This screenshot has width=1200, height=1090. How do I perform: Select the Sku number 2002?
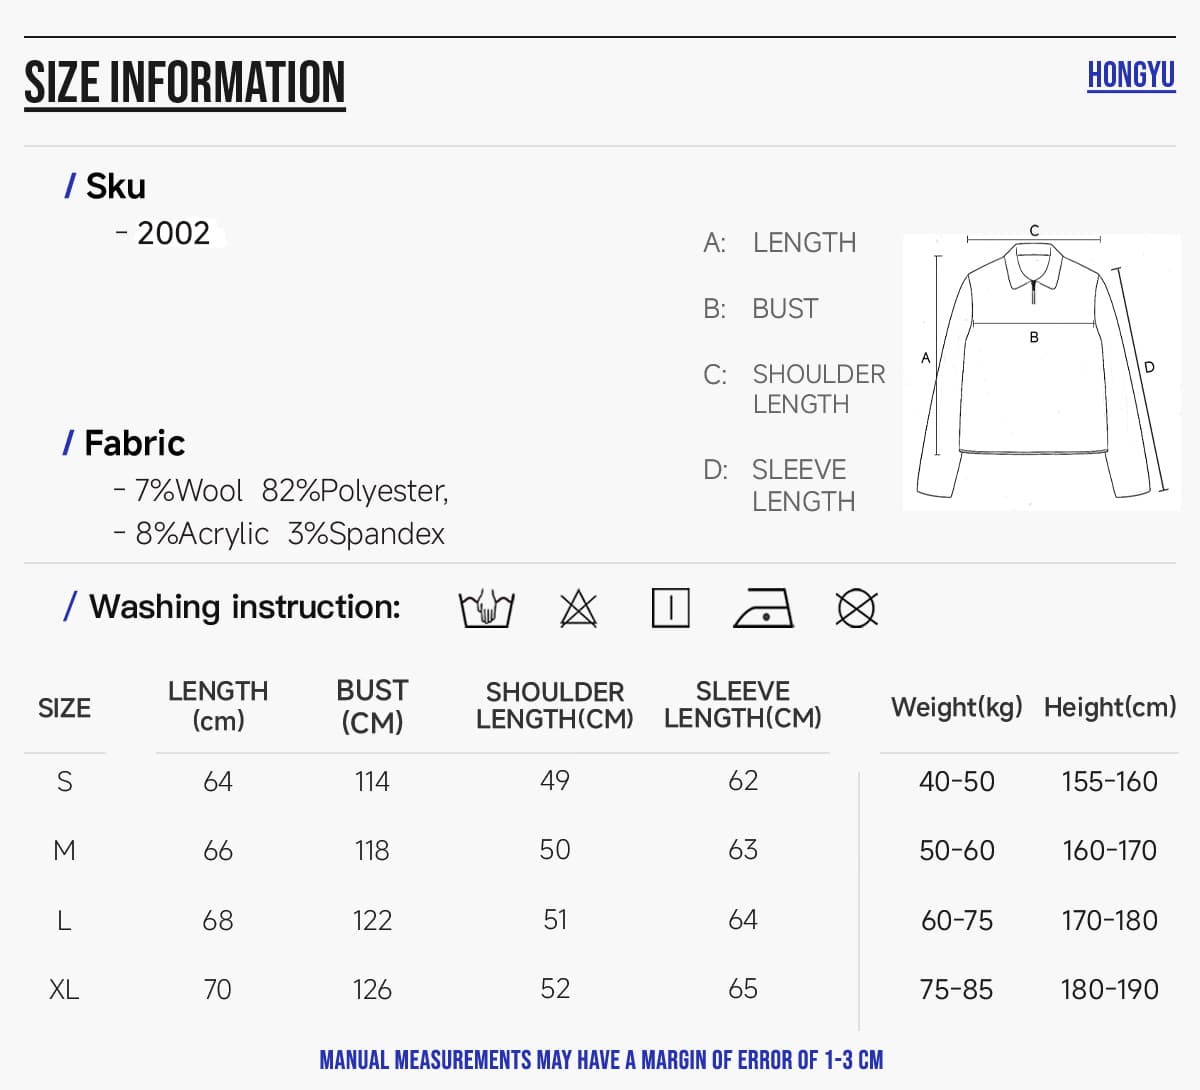click(x=173, y=233)
